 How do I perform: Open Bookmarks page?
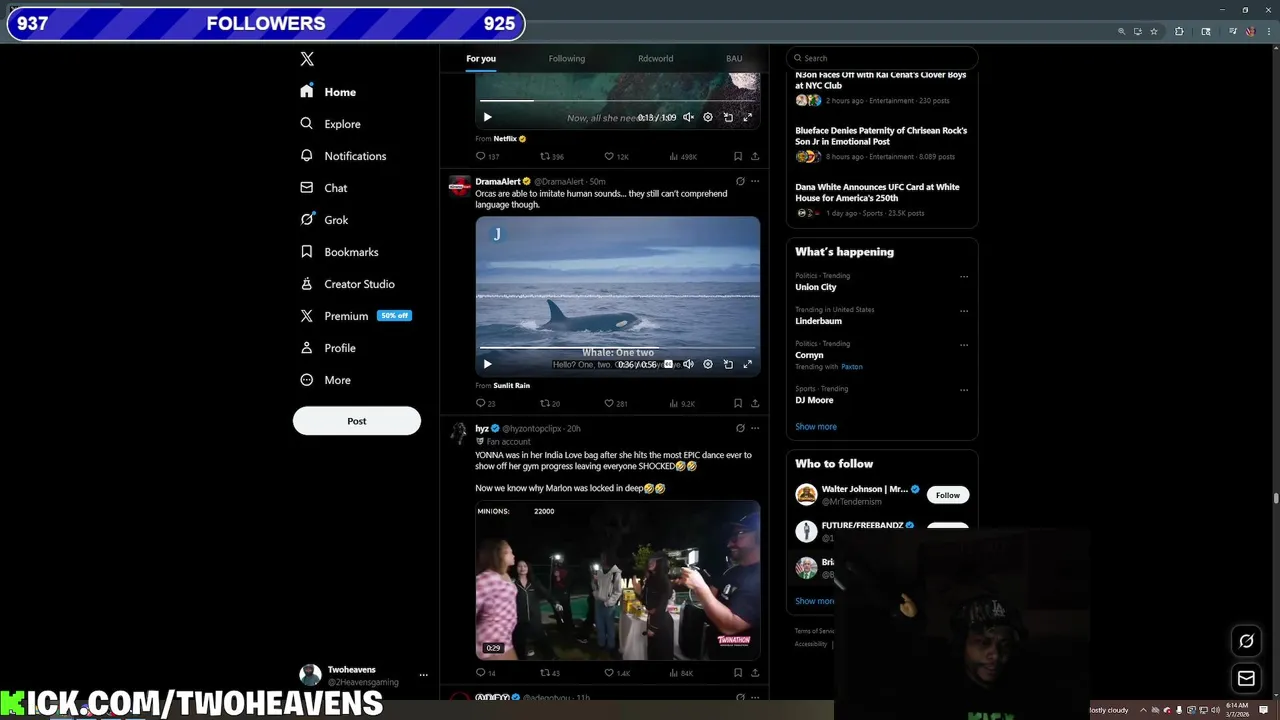(x=340, y=252)
